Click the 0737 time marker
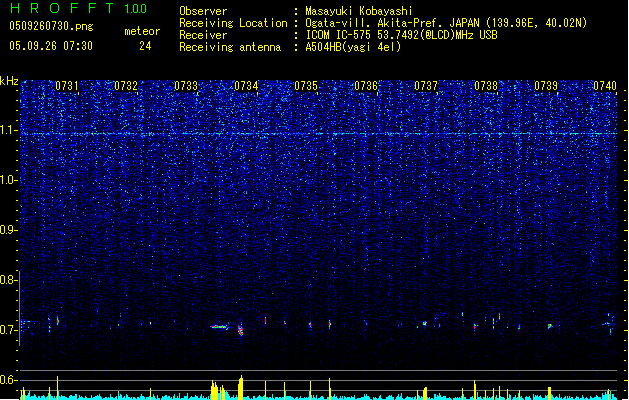The height and width of the screenshot is (400, 629). tap(426, 86)
